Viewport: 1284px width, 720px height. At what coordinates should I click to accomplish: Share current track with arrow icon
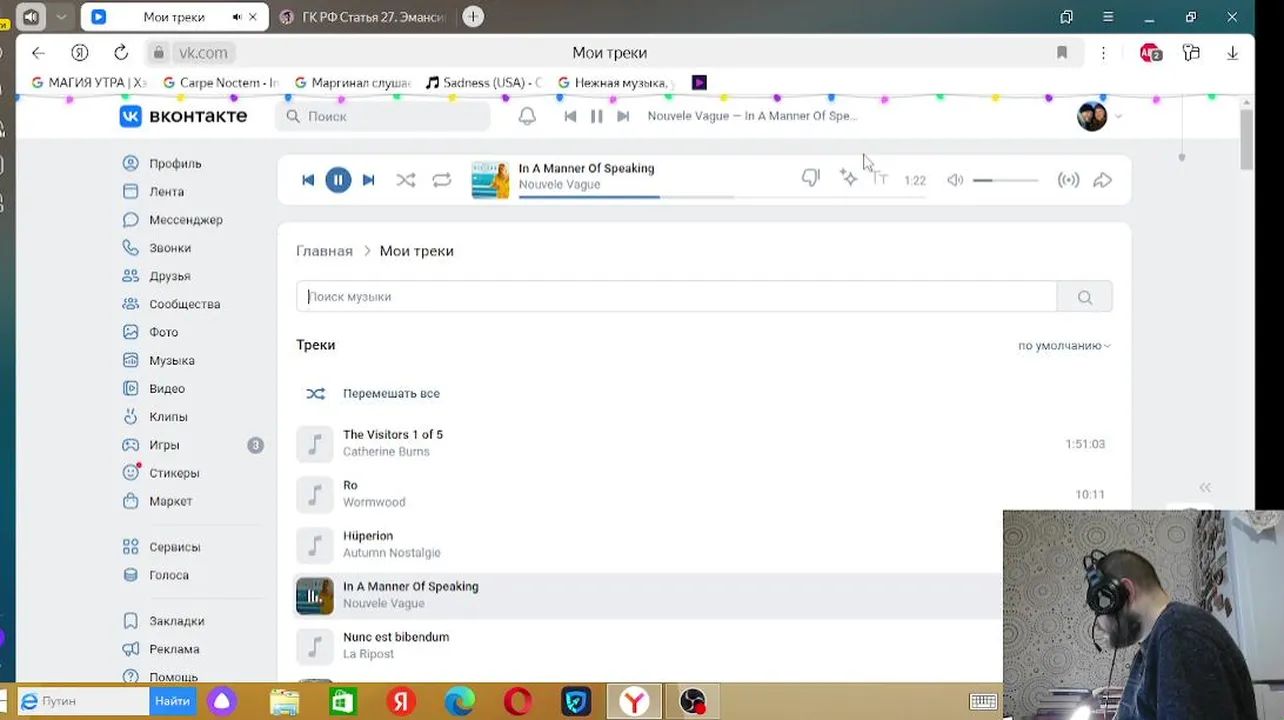coord(1102,180)
